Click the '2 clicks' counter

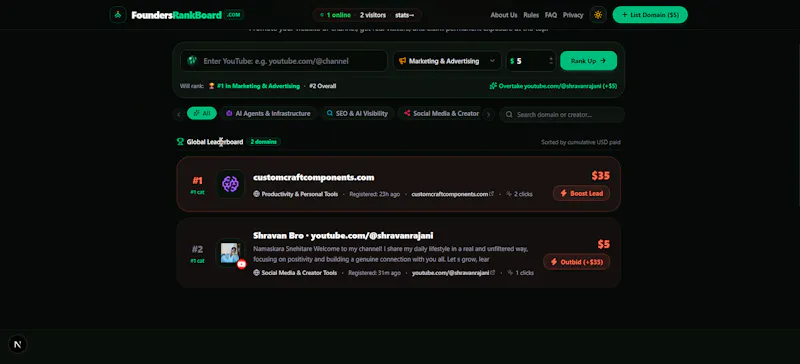click(519, 195)
